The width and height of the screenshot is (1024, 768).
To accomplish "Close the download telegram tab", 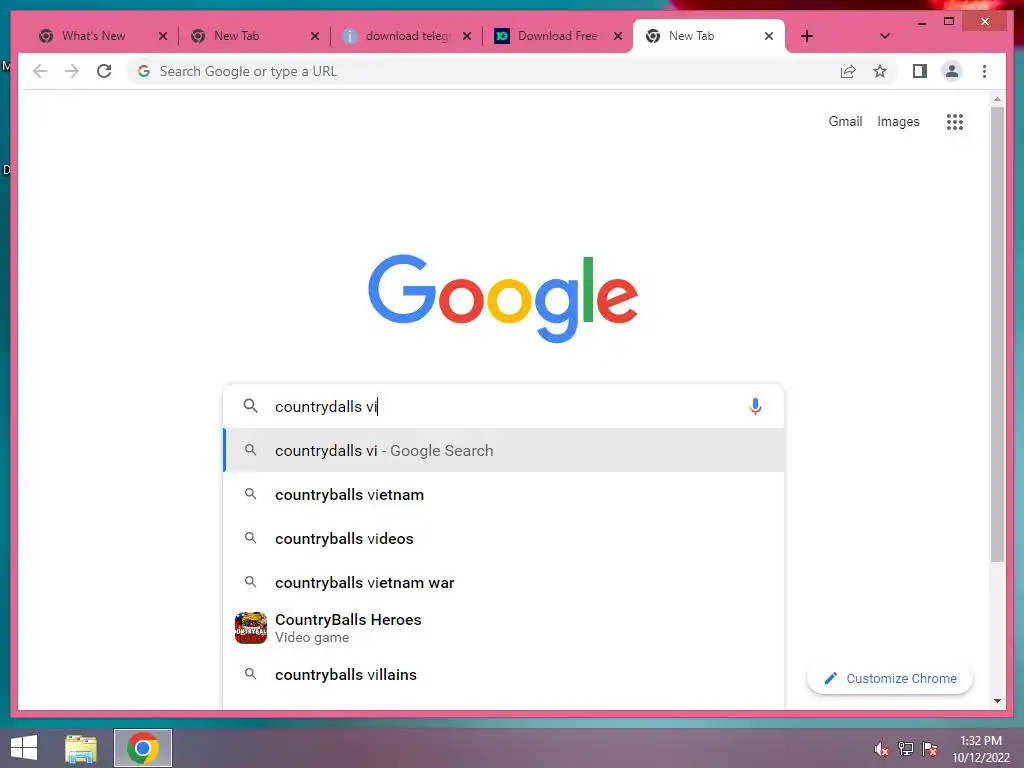I will (x=466, y=36).
